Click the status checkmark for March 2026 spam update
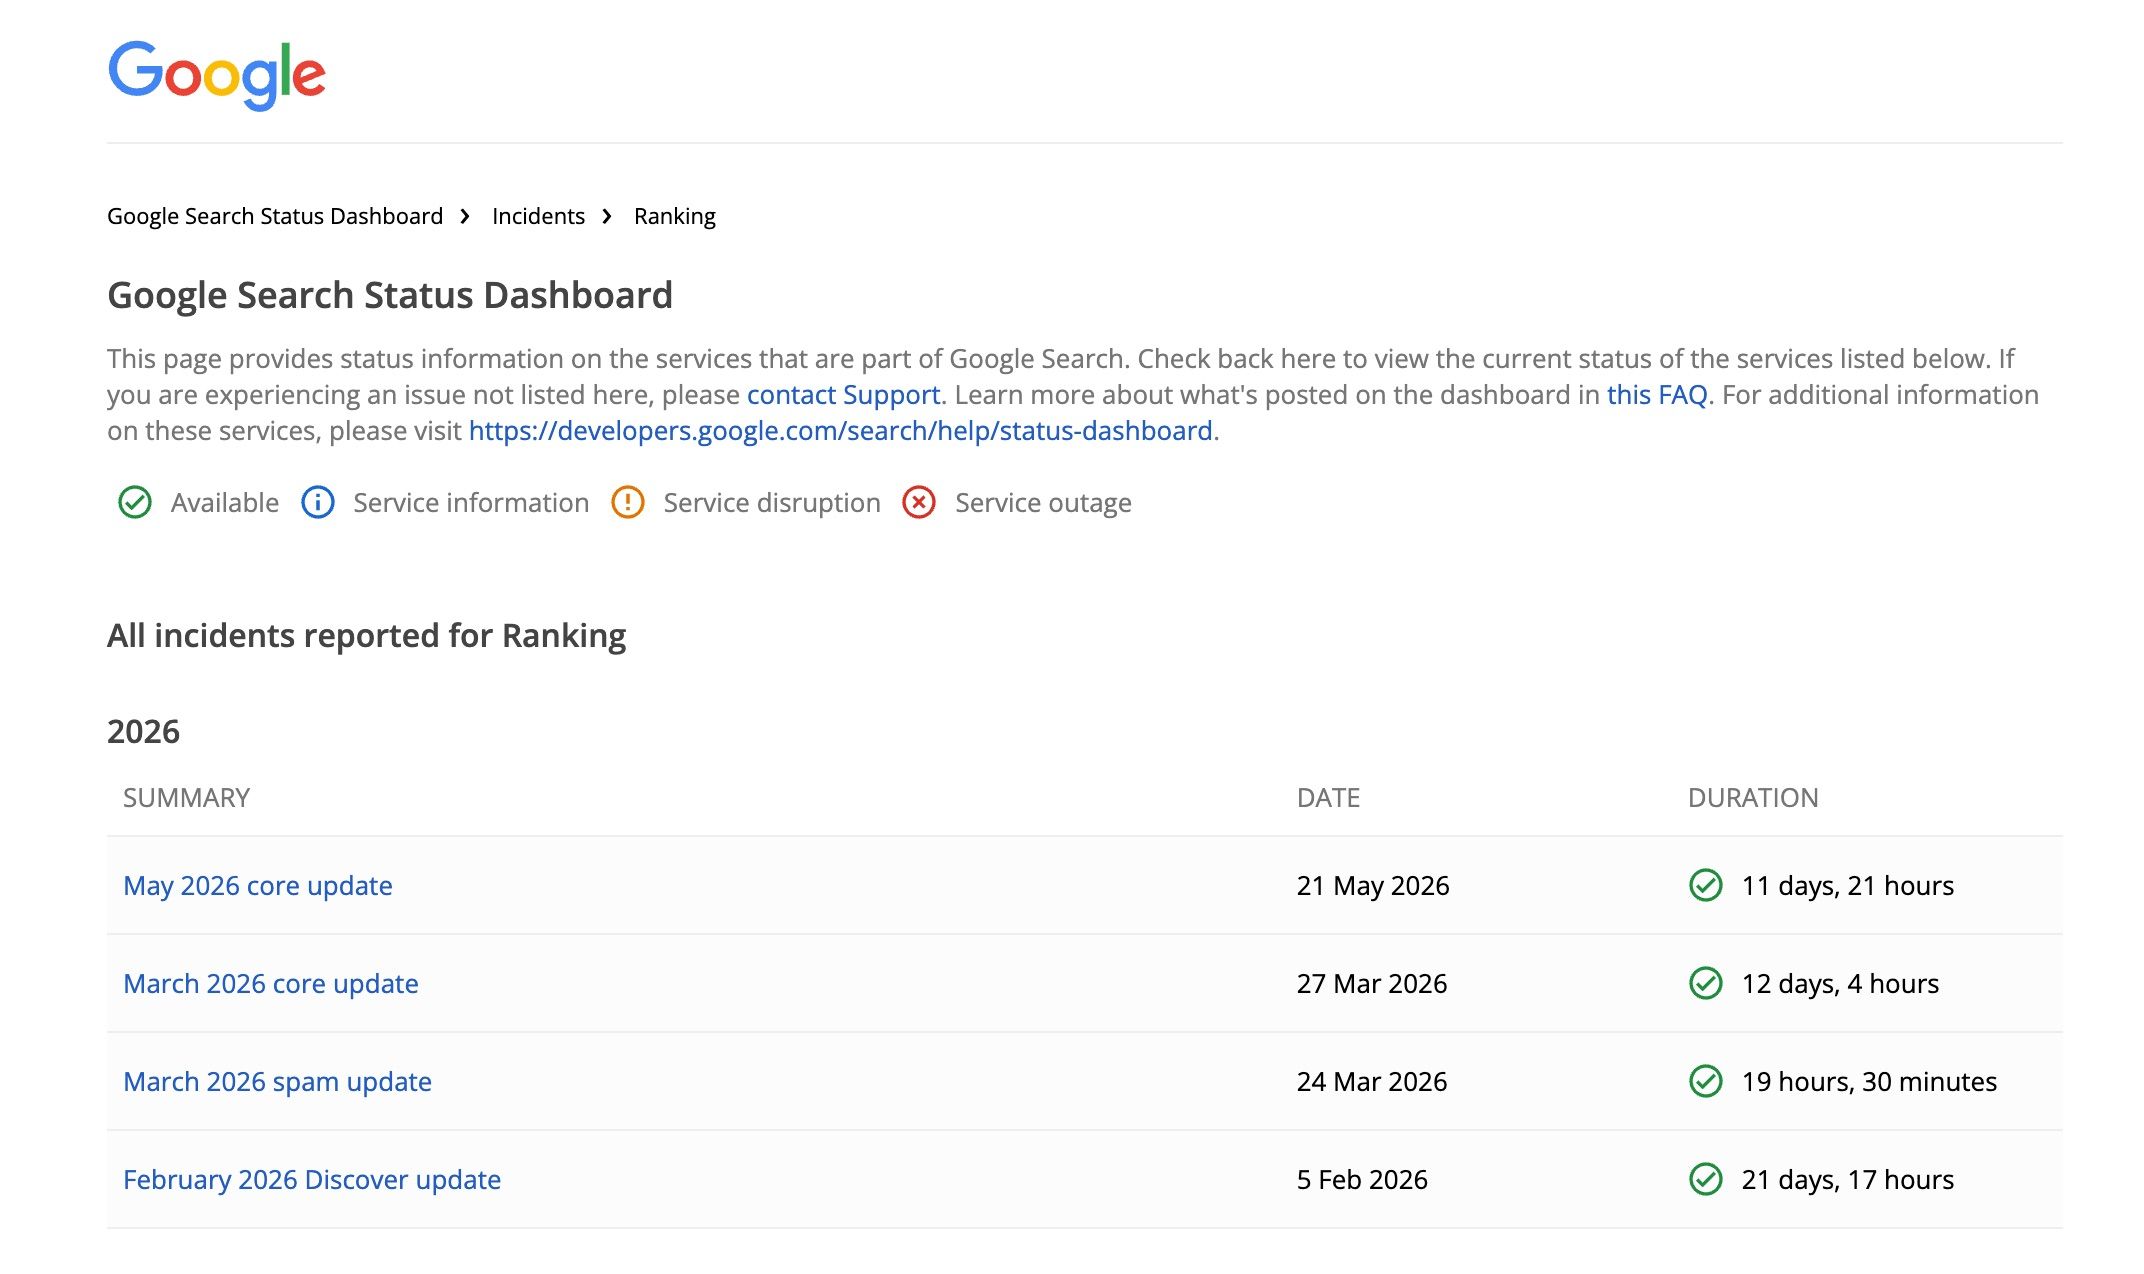Screen dimensions: 2144x1274 click(1706, 1081)
